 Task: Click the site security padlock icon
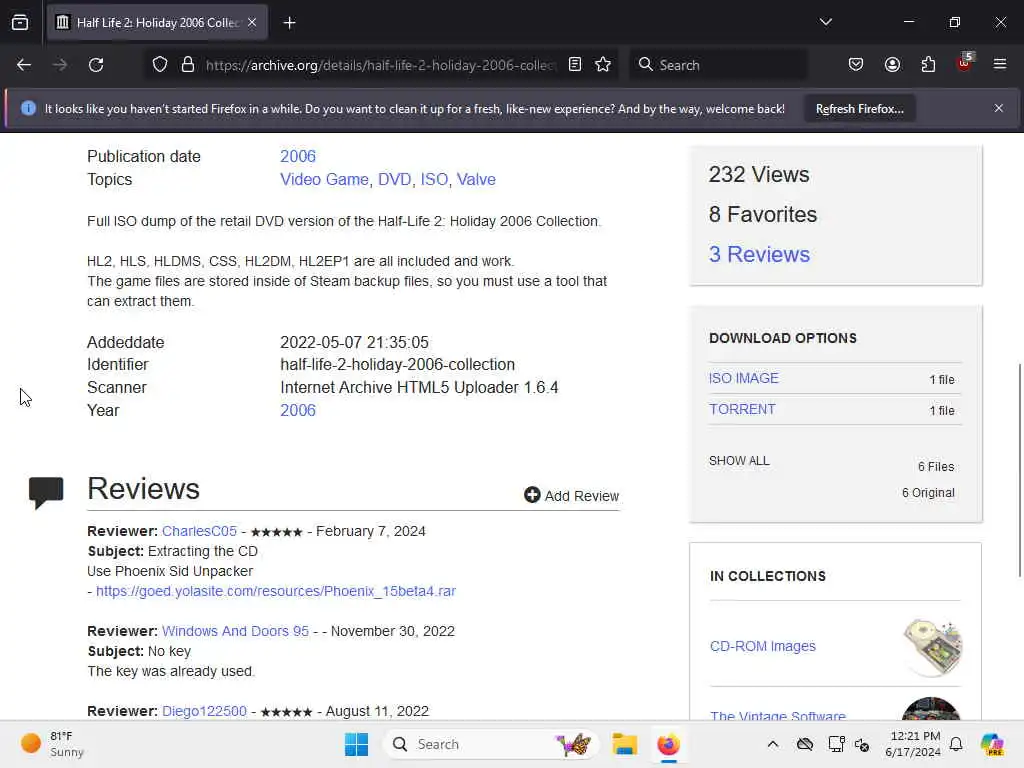click(188, 65)
